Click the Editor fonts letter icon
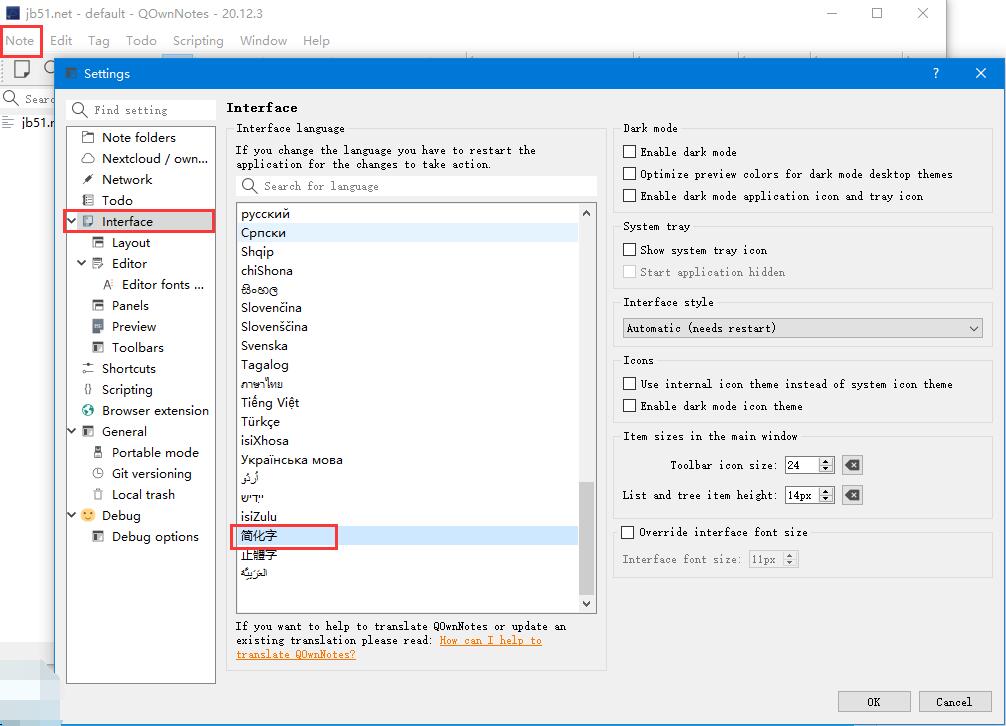Viewport: 1006px width, 726px height. (x=108, y=285)
